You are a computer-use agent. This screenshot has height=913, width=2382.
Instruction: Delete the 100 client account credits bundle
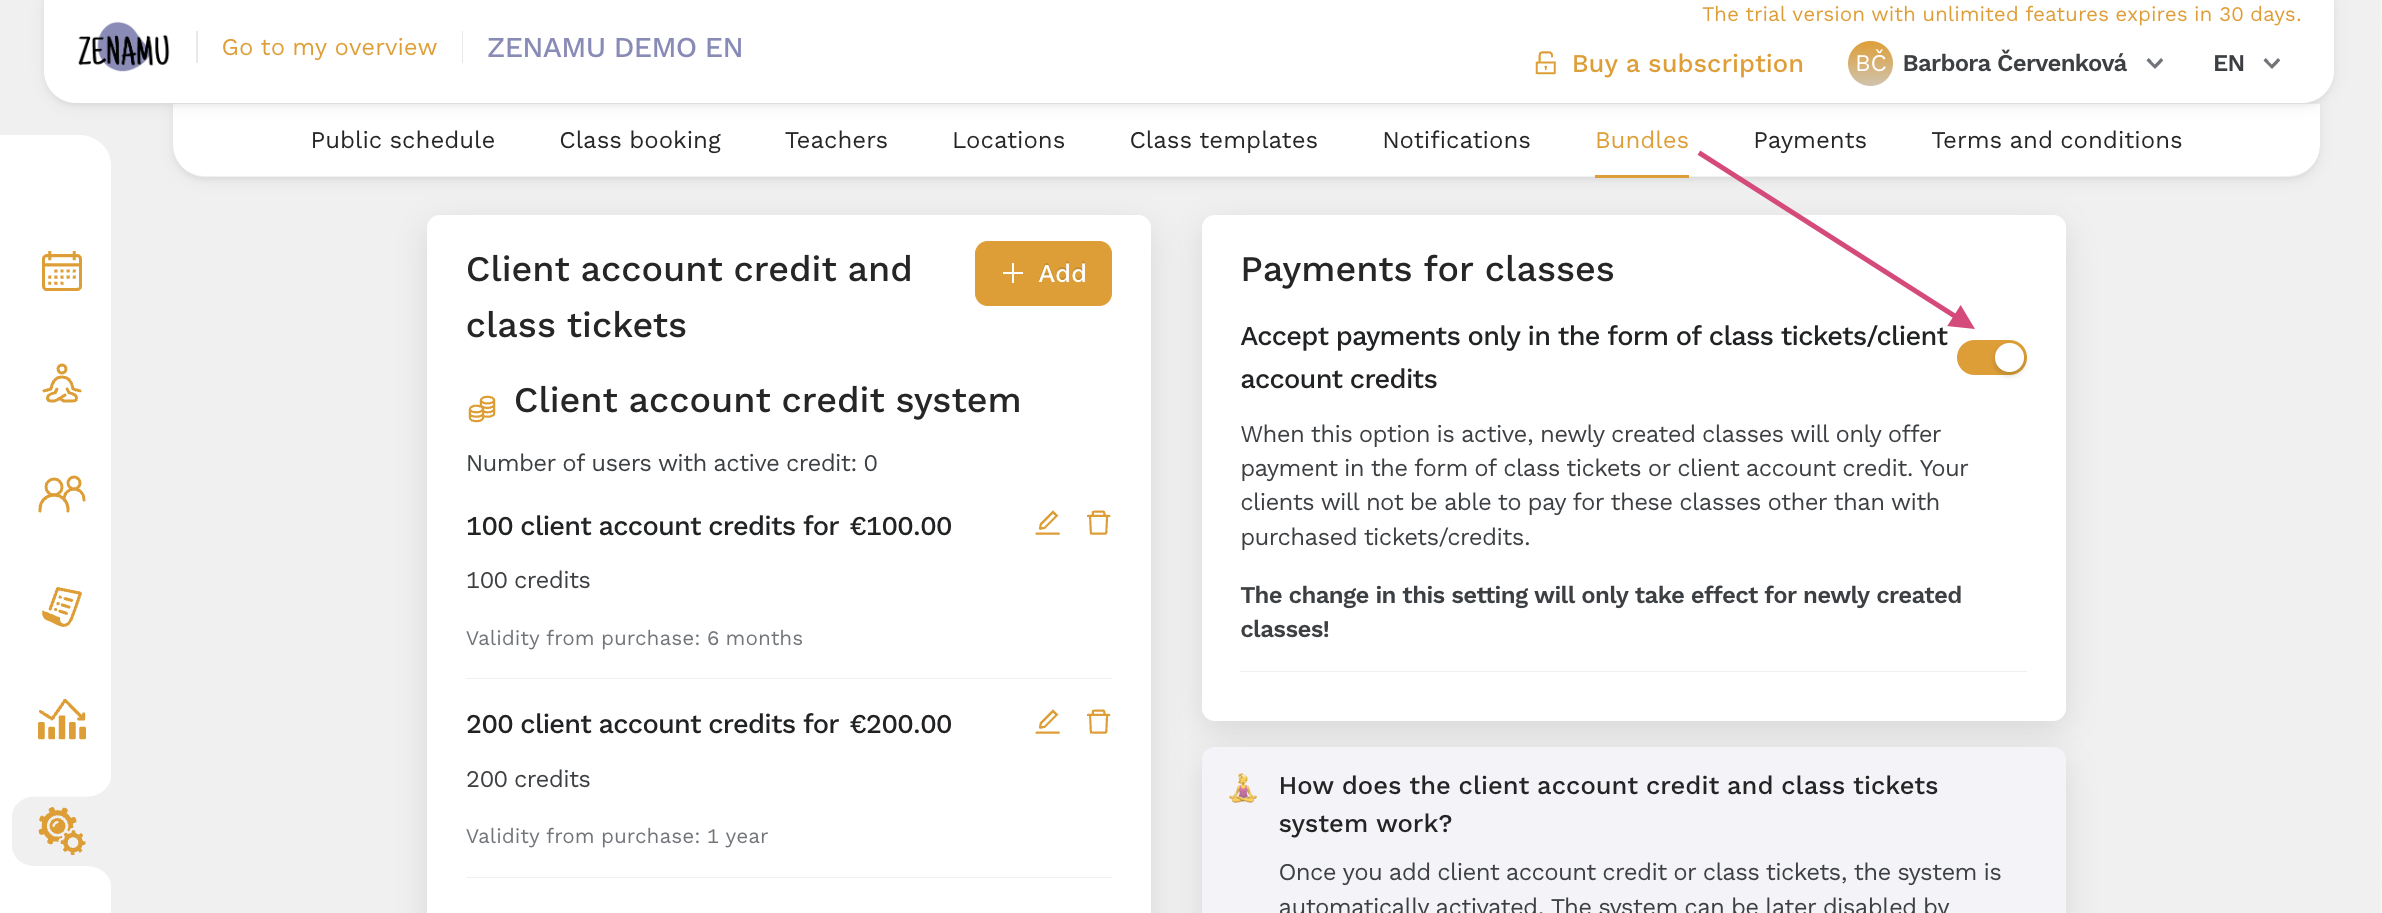coord(1098,523)
